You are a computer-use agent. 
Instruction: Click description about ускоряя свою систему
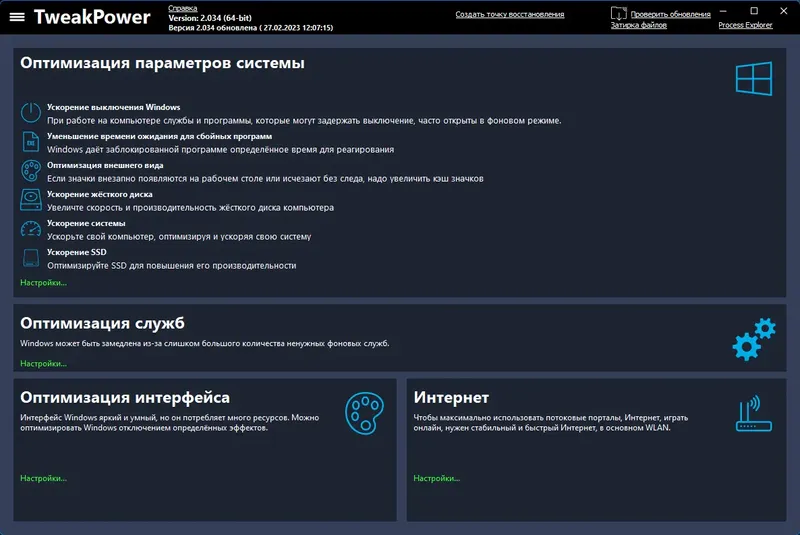179,237
